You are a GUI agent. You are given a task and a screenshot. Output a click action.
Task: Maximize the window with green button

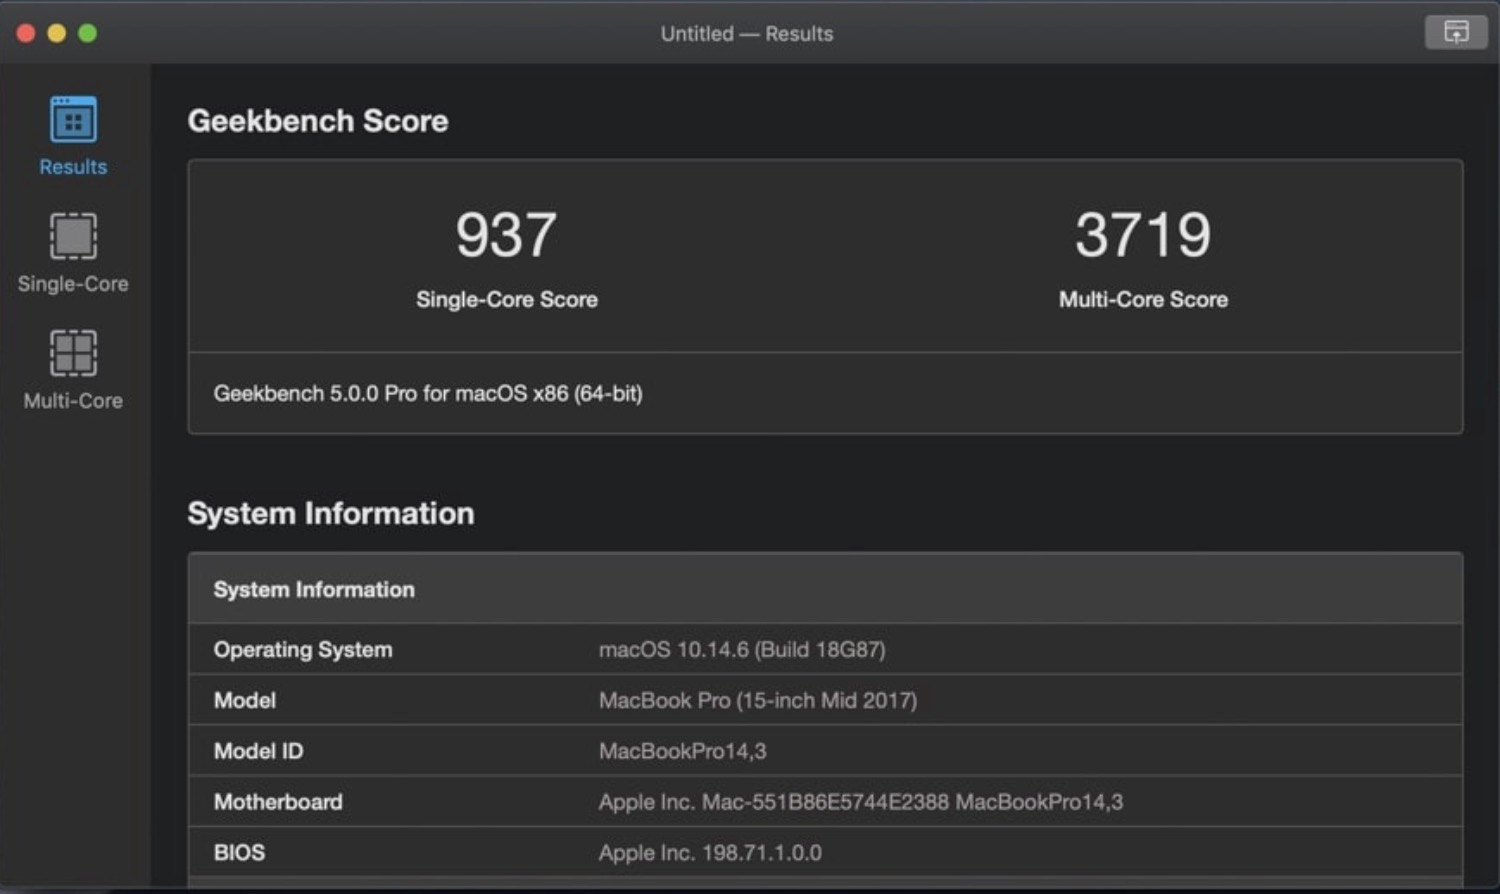[88, 33]
